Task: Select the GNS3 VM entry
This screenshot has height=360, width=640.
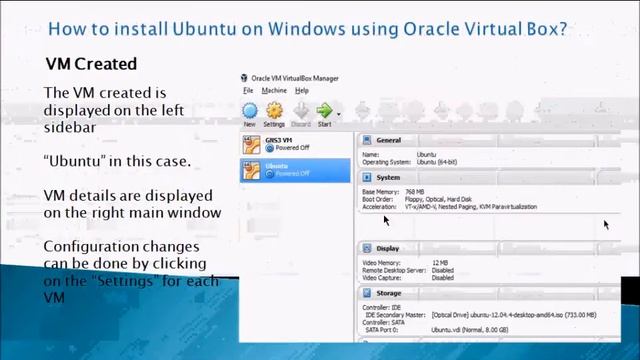Action: tap(295, 144)
